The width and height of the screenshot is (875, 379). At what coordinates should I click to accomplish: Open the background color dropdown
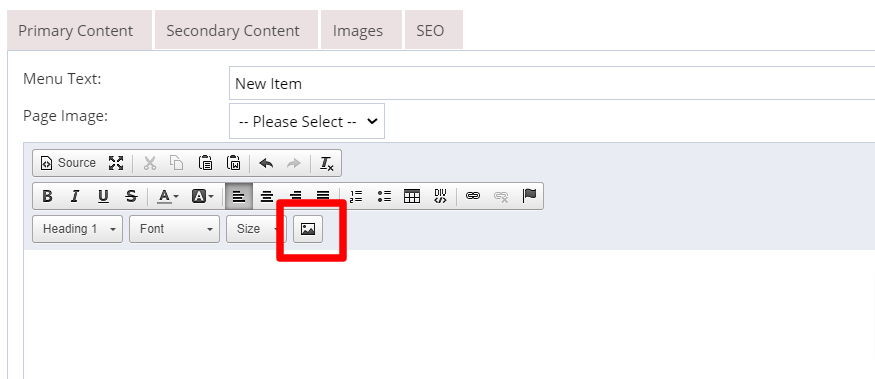click(x=203, y=196)
